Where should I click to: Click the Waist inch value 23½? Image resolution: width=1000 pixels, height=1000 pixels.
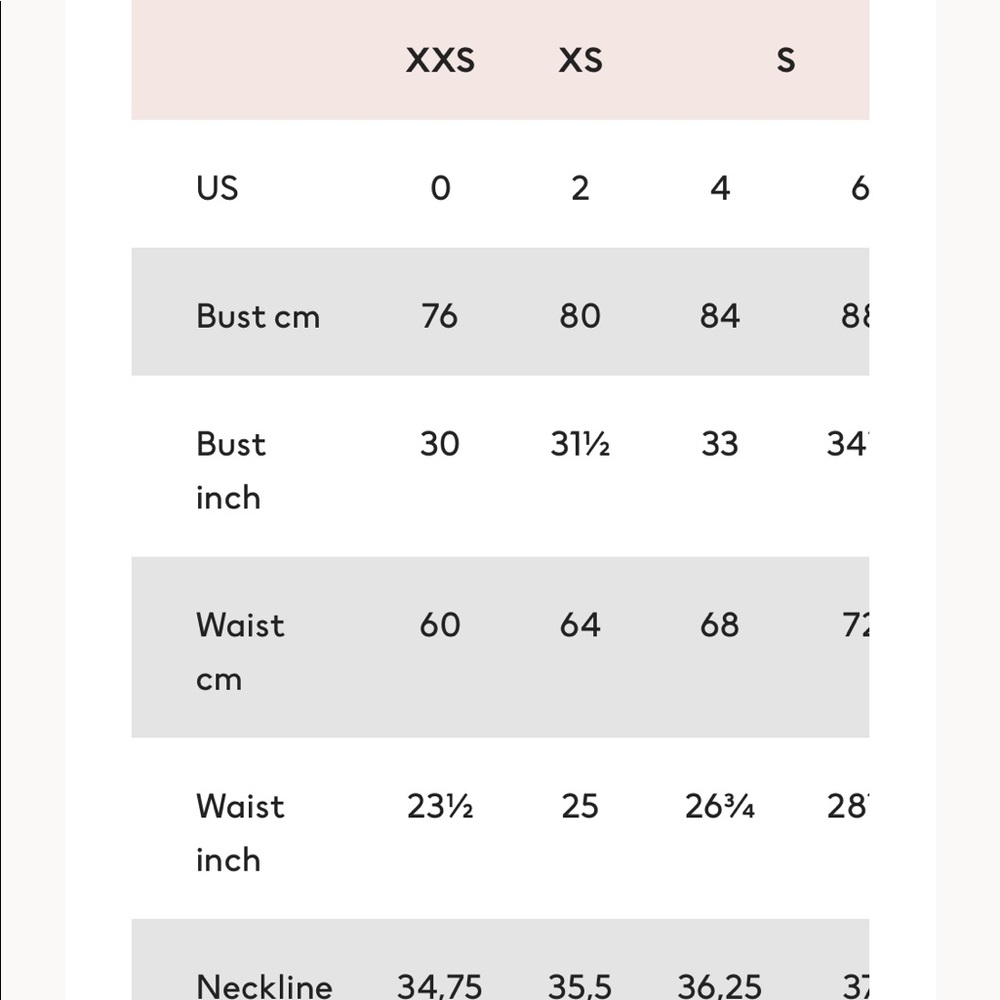tap(440, 806)
